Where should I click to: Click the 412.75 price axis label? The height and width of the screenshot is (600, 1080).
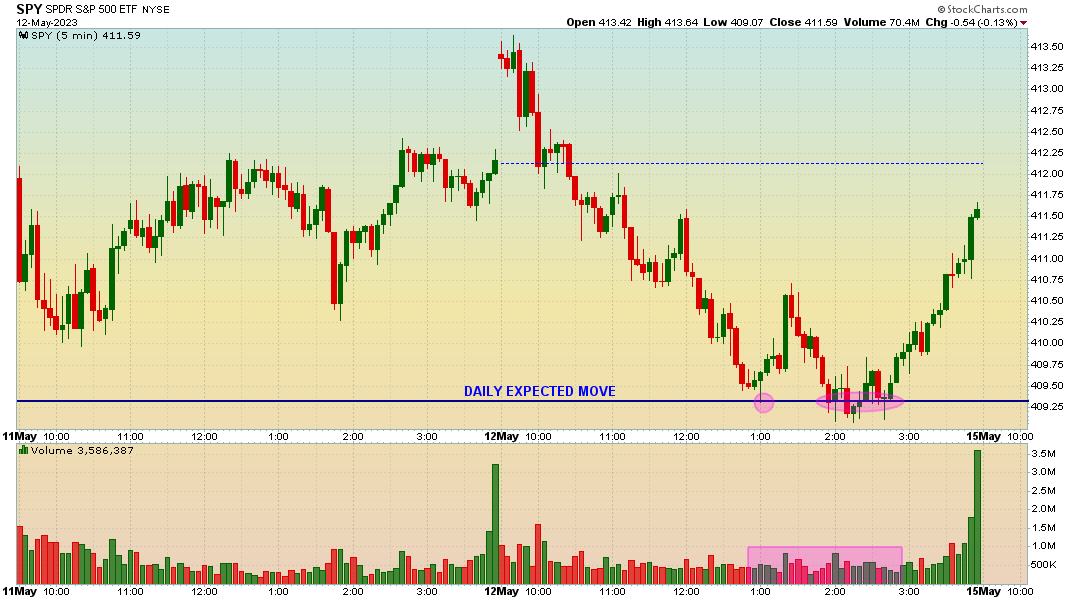point(1047,110)
